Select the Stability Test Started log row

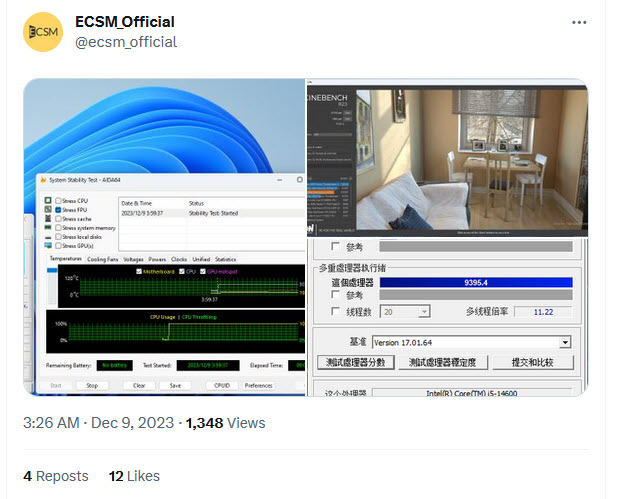tap(212, 213)
